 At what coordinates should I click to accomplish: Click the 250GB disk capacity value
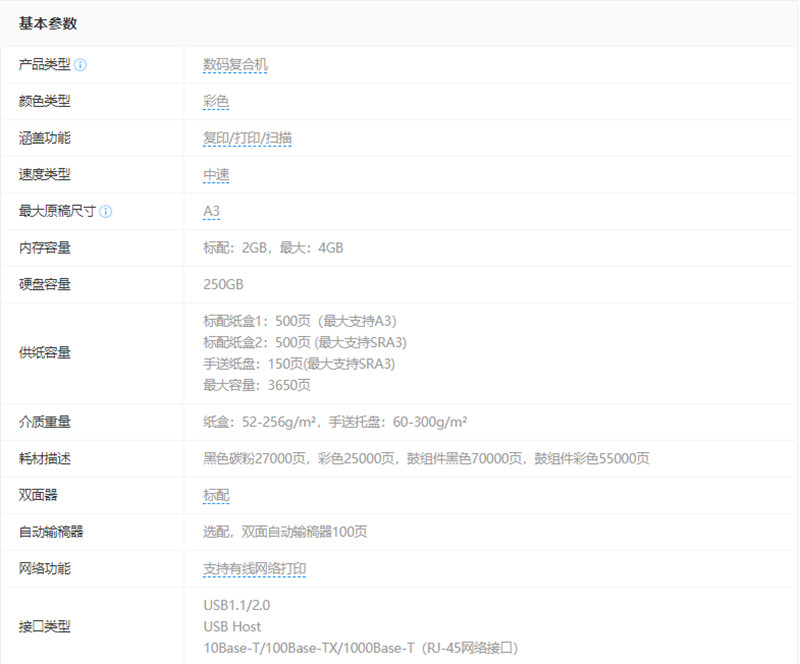[223, 284]
